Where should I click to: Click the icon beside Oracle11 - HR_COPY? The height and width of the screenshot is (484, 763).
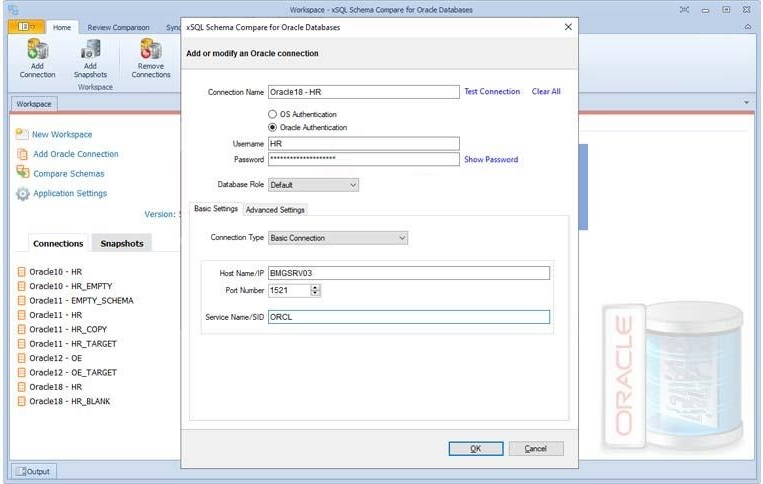(21, 329)
